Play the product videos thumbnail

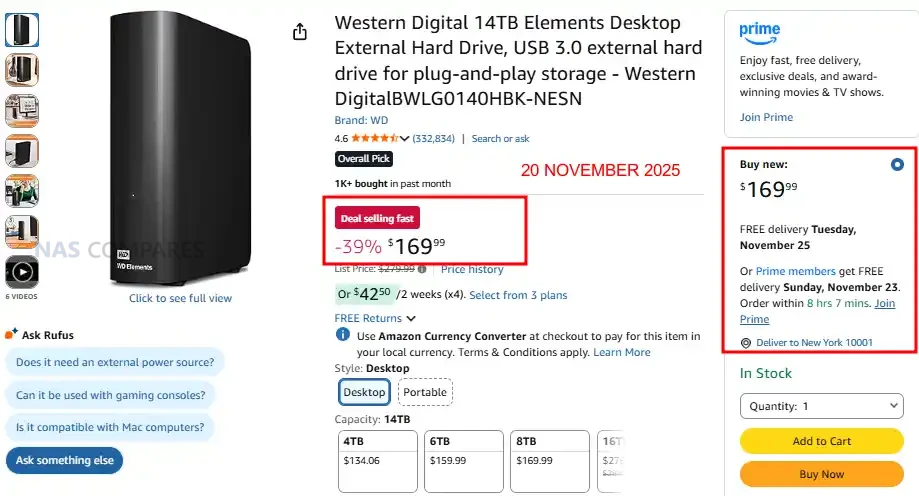[x=22, y=273]
